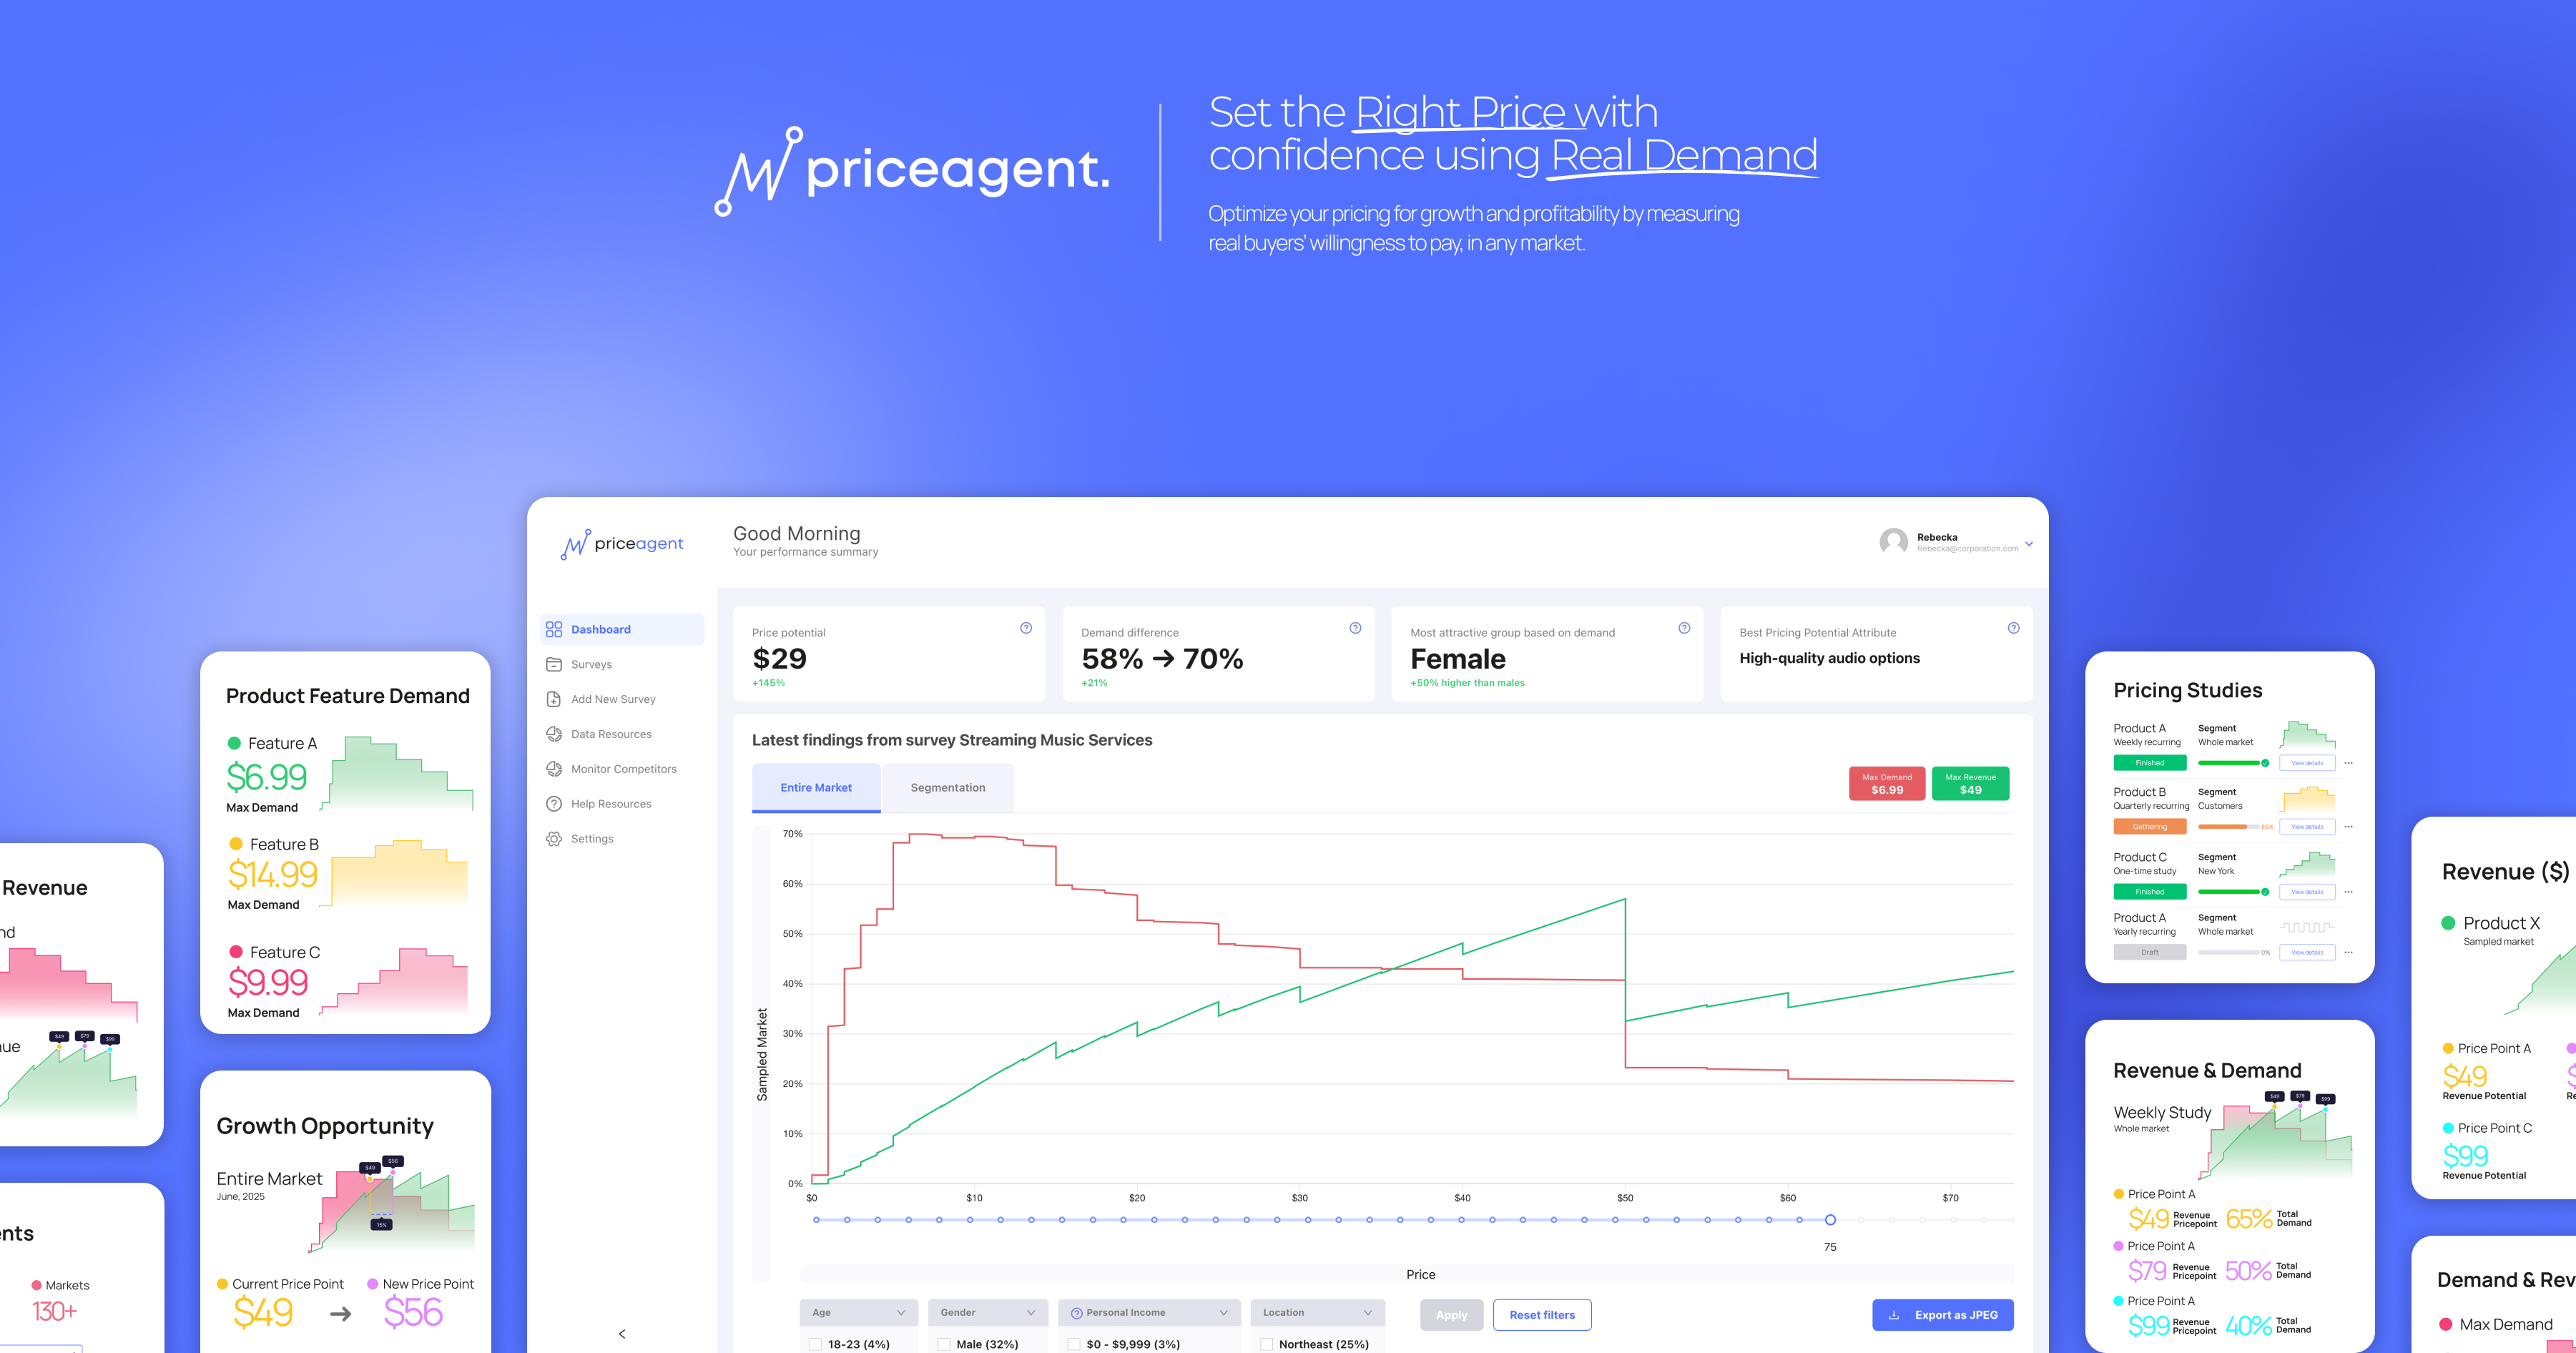Click the Monitor Competitors icon
Screen dimensions: 2576x1353
pos(554,769)
